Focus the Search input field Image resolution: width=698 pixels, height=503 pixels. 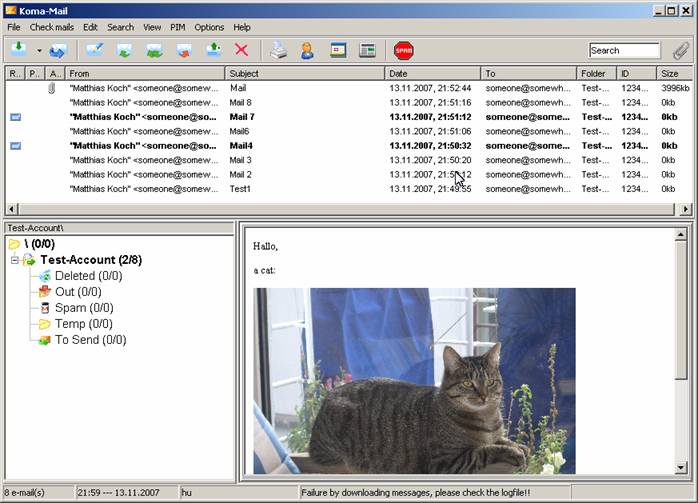click(x=624, y=50)
